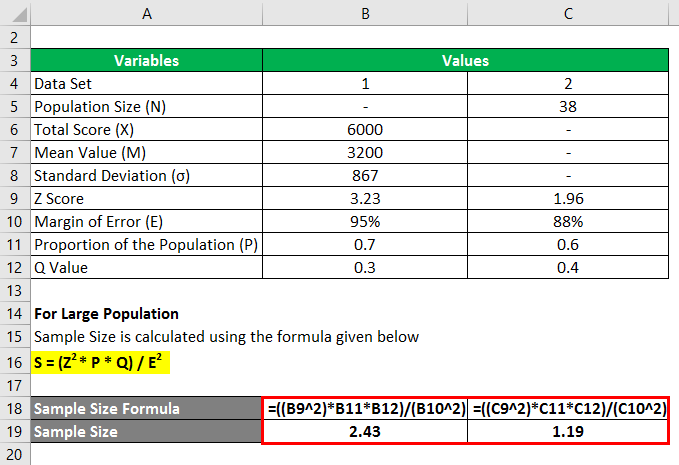Select column A header
This screenshot has height=465, width=679.
pos(147,12)
